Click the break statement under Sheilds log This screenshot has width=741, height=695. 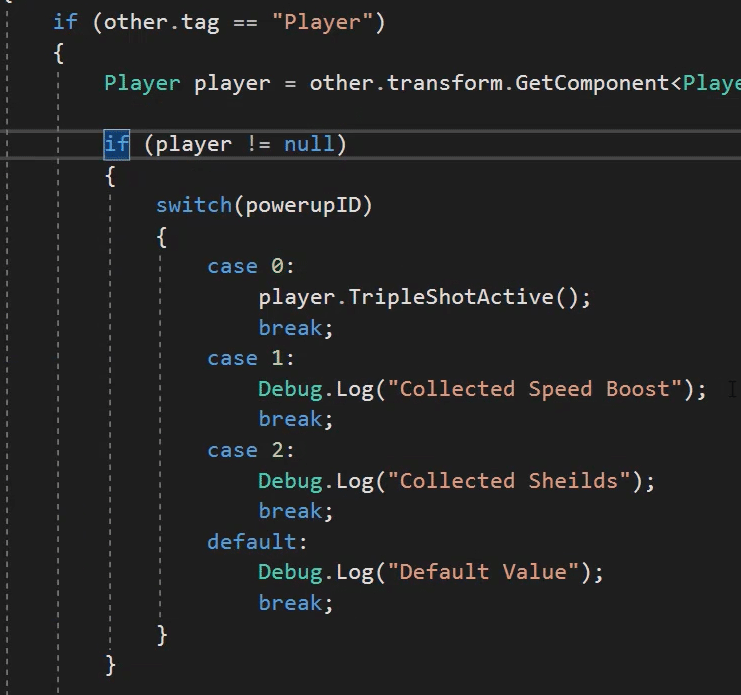coord(290,511)
